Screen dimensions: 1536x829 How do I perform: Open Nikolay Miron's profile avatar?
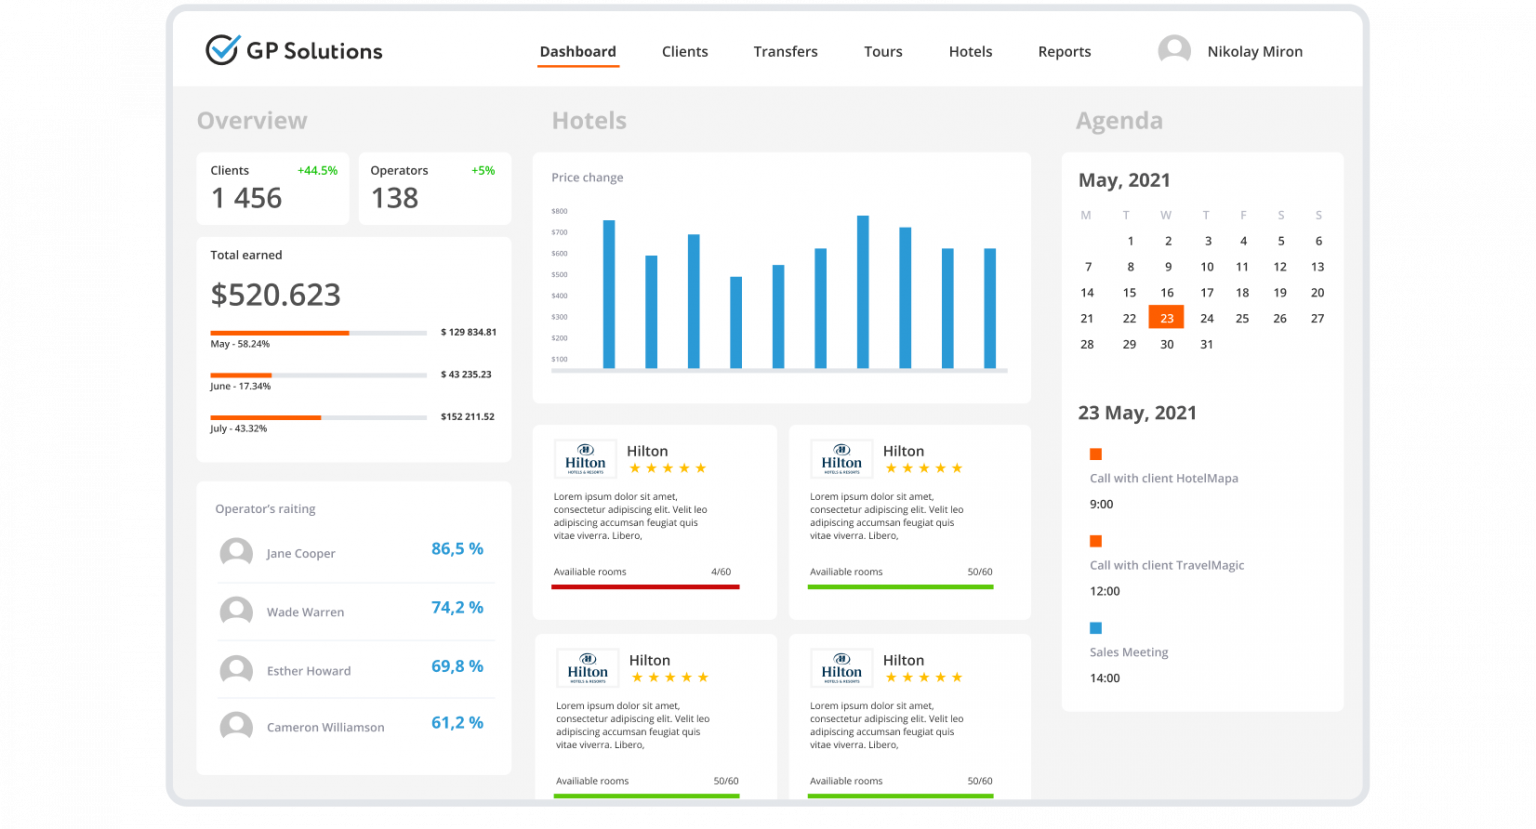1174,49
